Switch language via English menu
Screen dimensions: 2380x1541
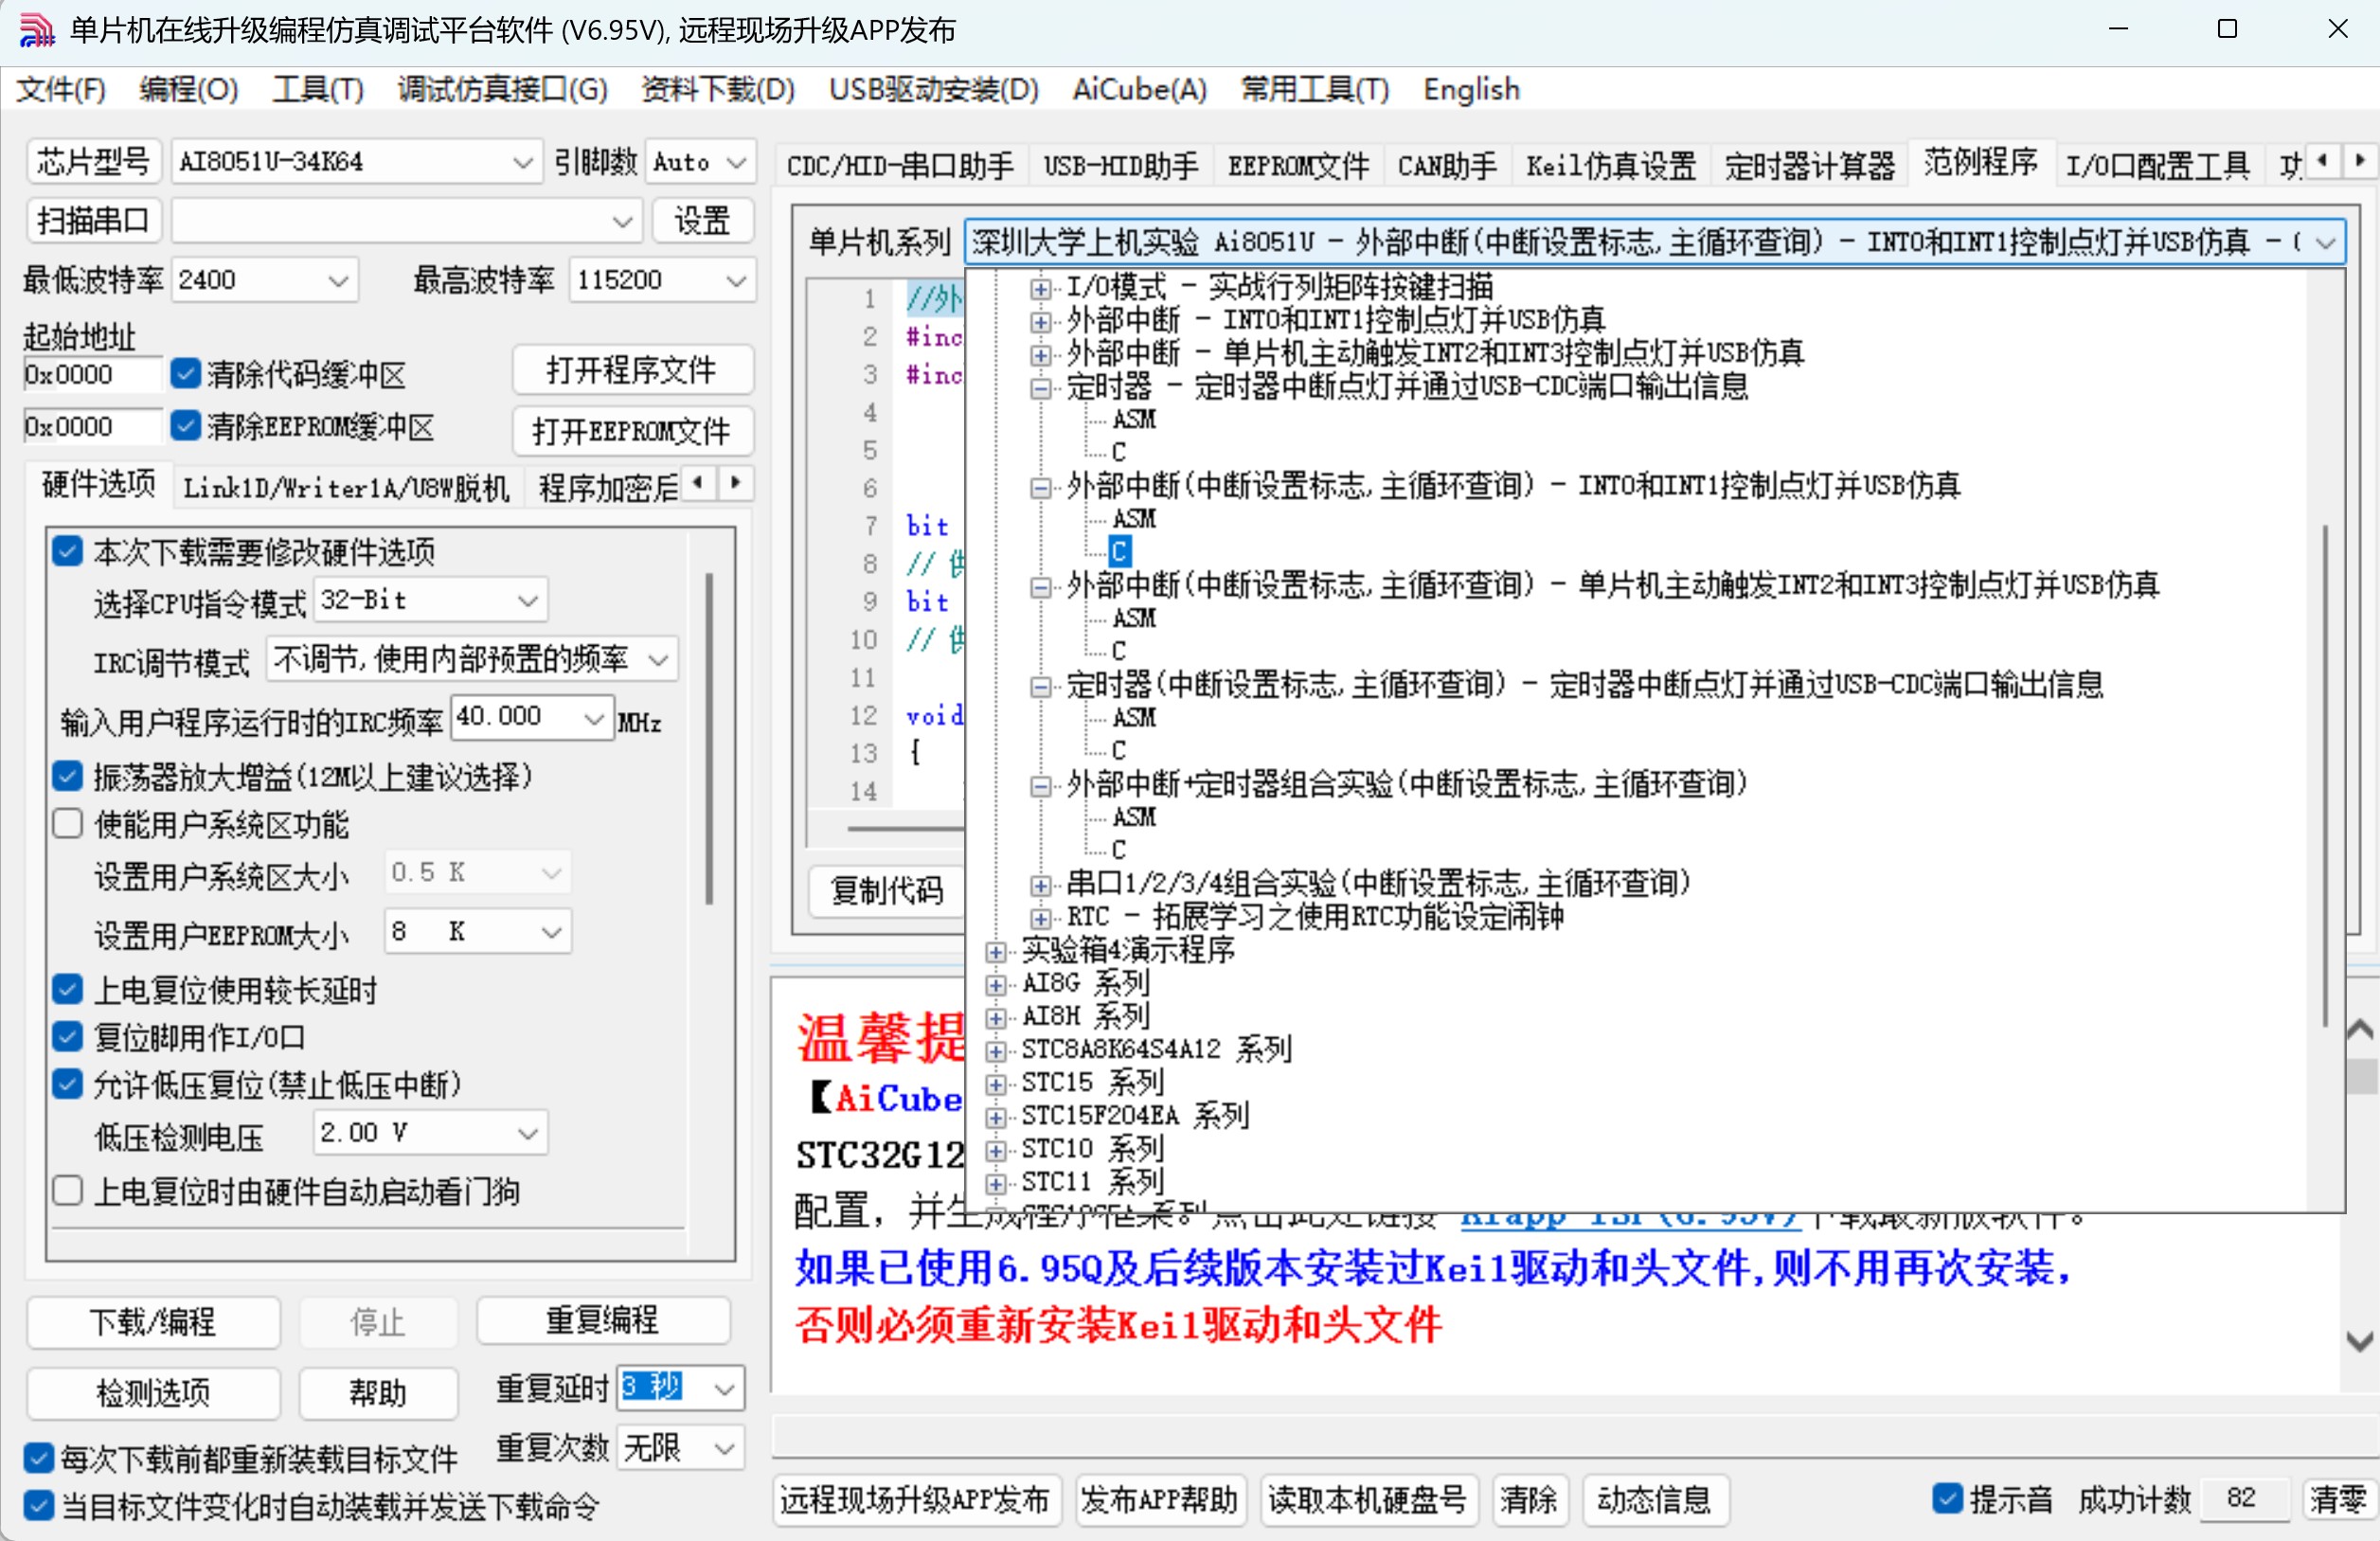pyautogui.click(x=1471, y=90)
